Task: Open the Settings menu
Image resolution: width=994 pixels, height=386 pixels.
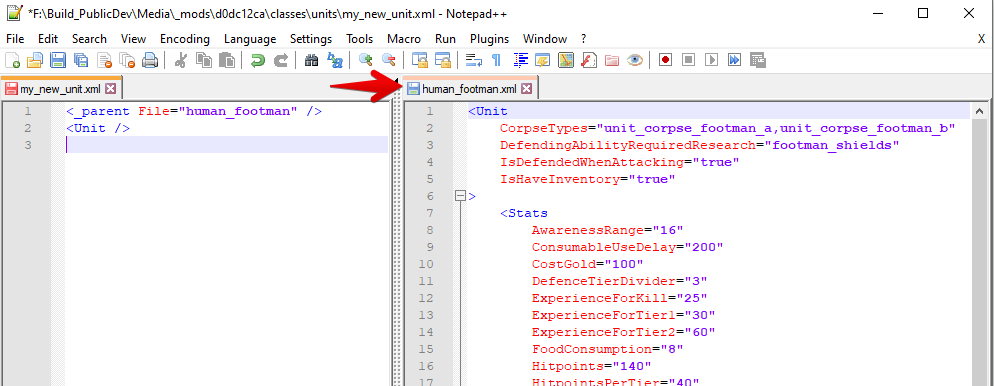Action: pyautogui.click(x=311, y=39)
